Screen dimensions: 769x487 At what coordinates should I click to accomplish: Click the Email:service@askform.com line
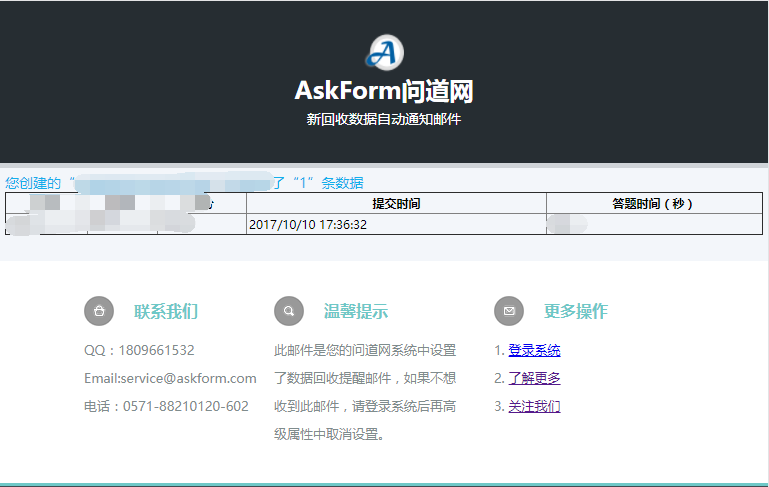[170, 378]
